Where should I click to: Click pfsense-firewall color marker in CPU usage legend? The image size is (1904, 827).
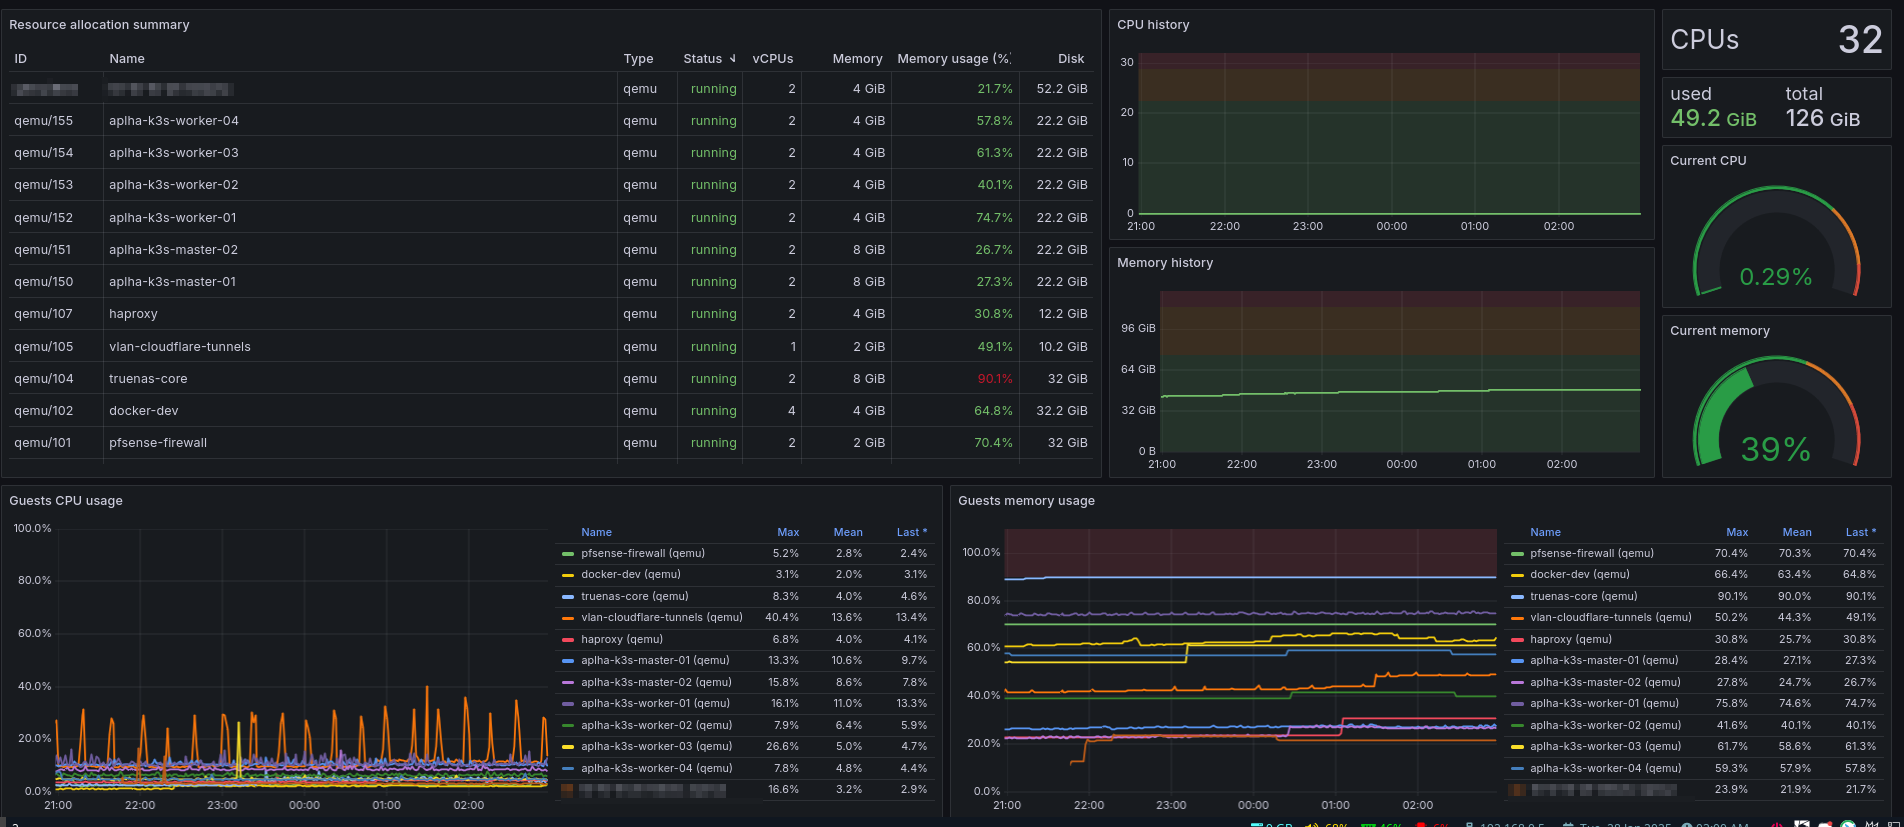tap(568, 554)
